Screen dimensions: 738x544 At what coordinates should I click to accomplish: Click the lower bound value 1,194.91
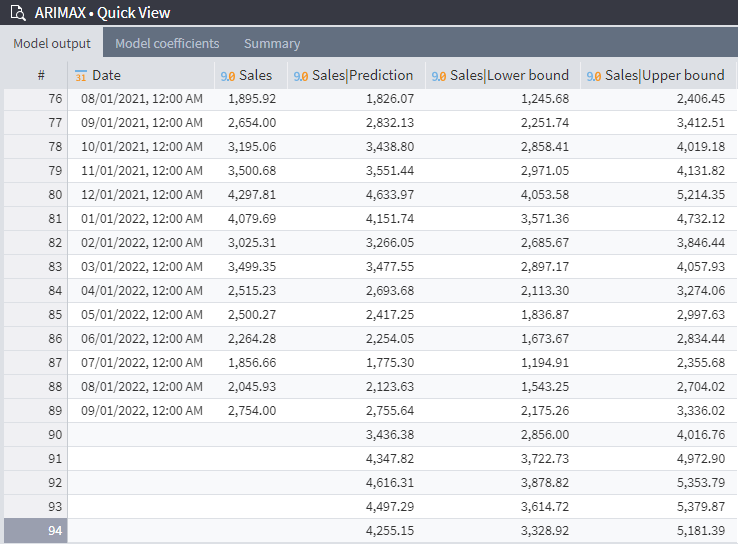[x=545, y=363]
